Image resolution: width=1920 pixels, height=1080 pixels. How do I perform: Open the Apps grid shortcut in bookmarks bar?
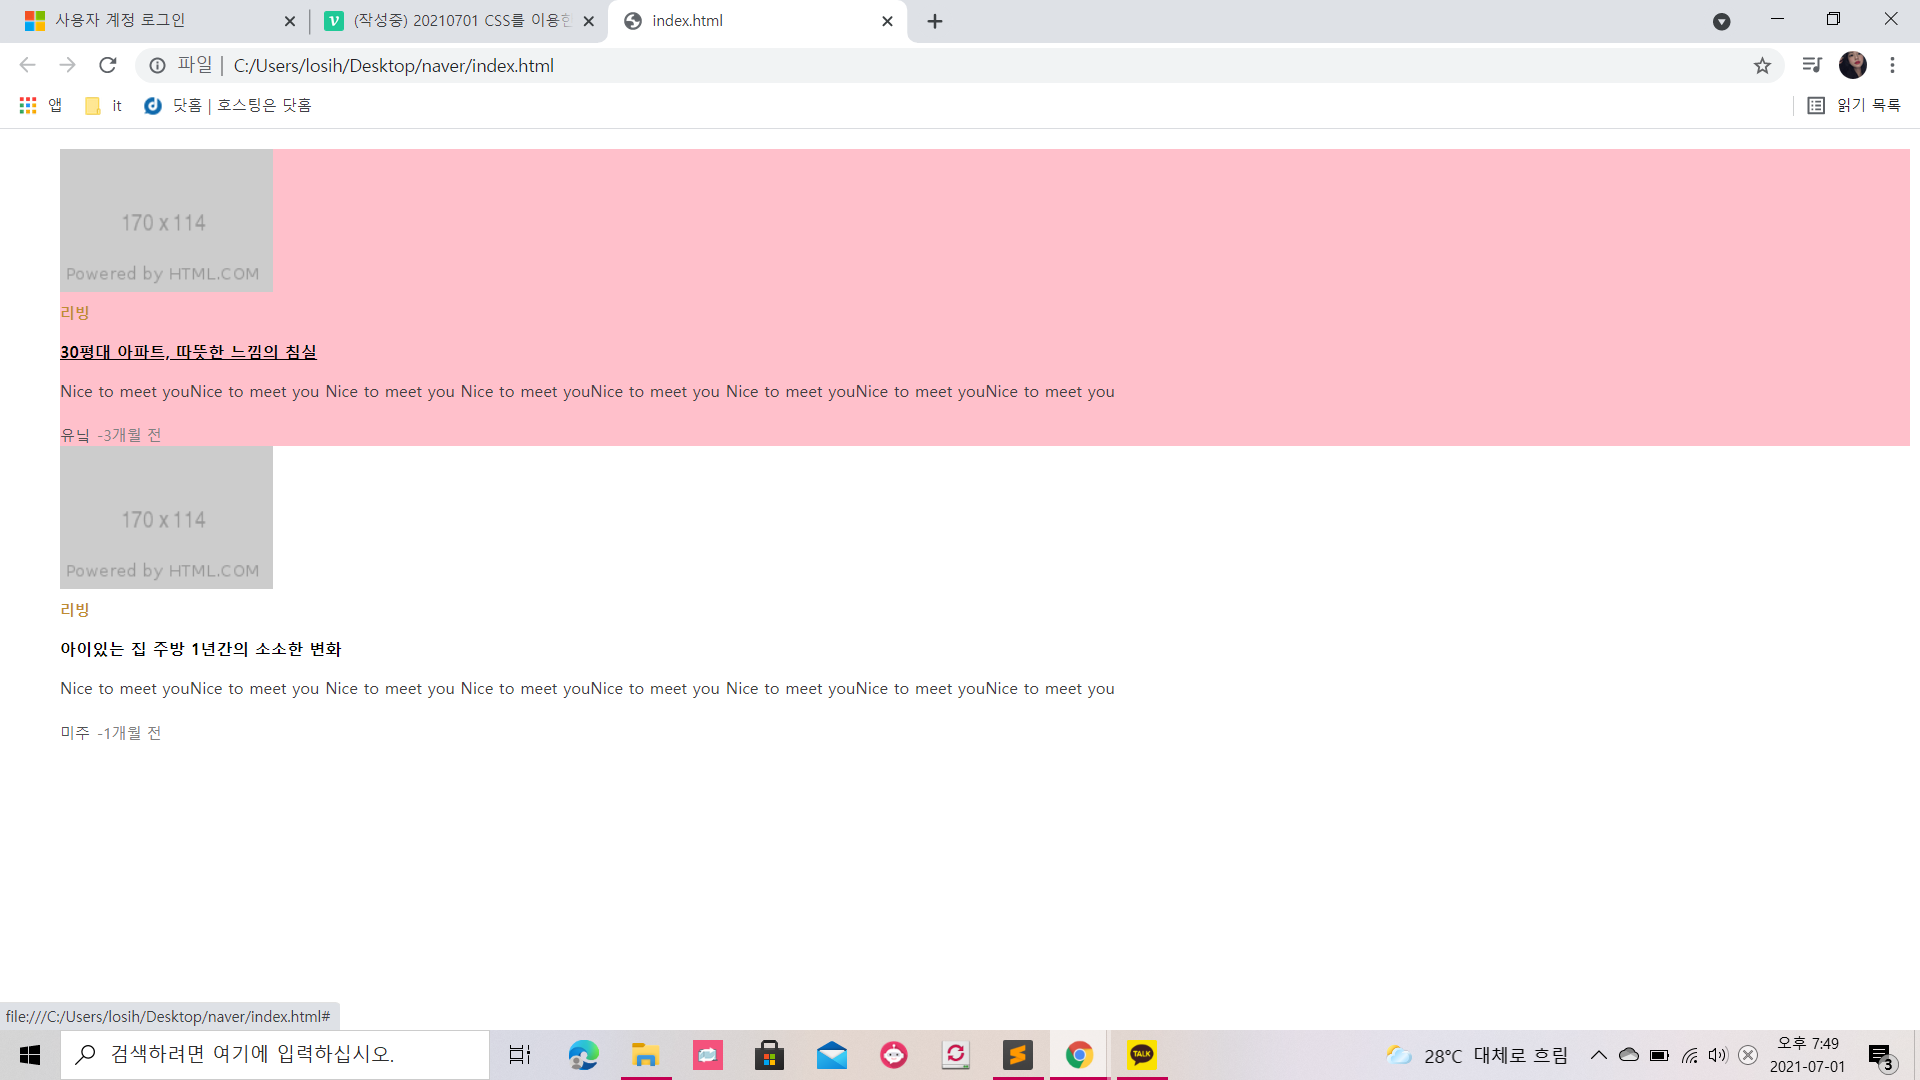click(40, 105)
